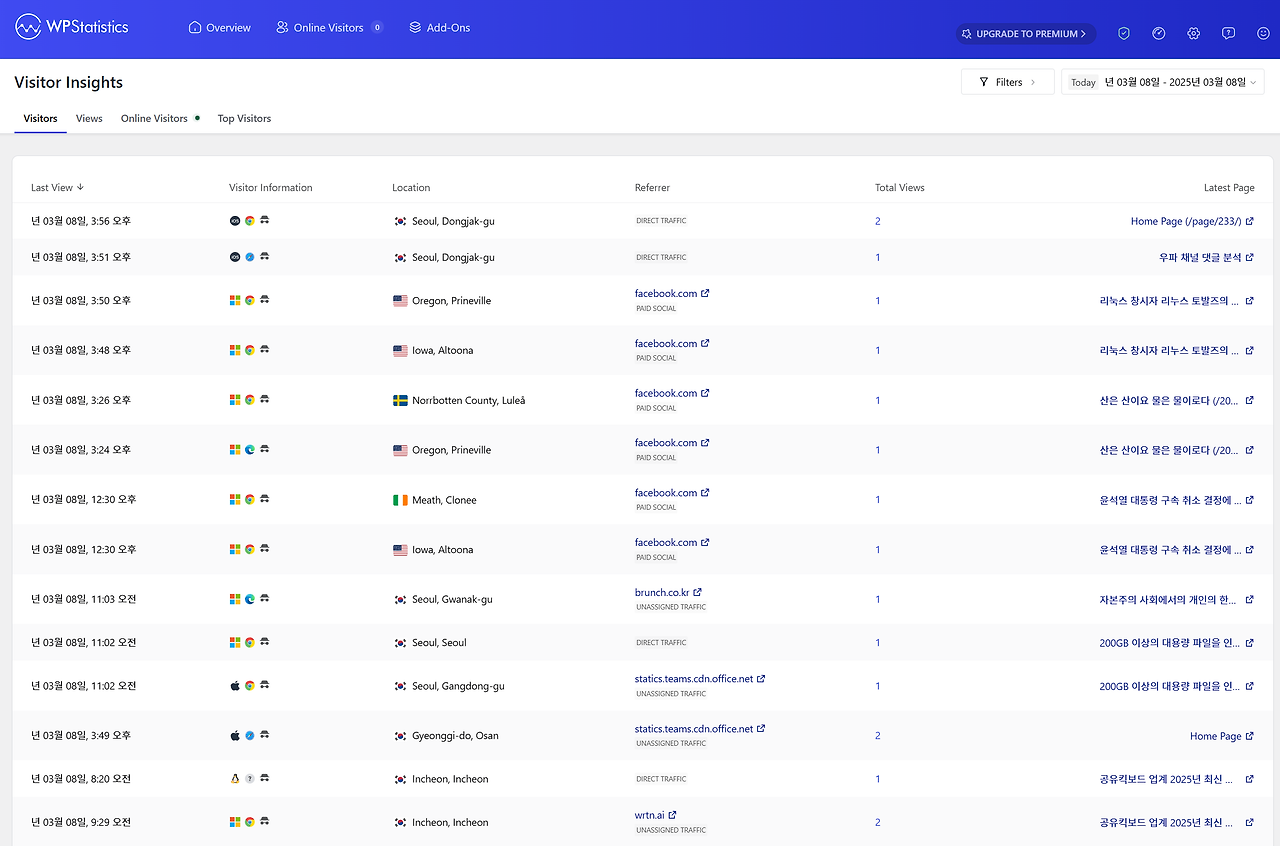This screenshot has height=846, width=1280.
Task: Click the Visitor Insights page heading
Action: (69, 82)
